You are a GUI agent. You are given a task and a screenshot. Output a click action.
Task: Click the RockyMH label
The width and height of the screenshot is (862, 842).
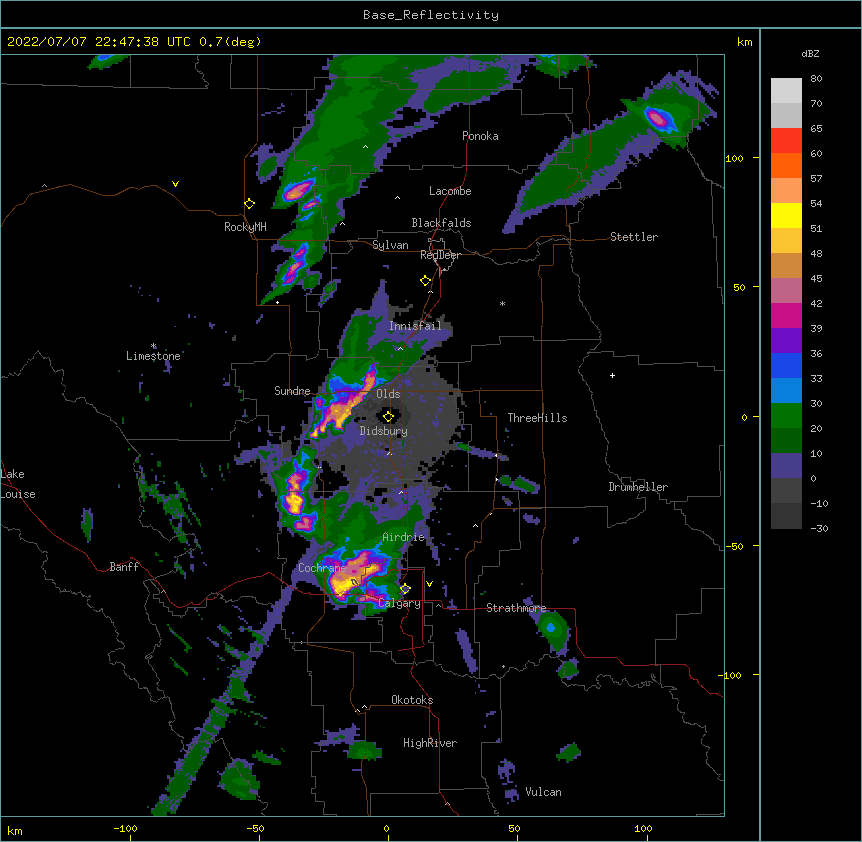(245, 227)
